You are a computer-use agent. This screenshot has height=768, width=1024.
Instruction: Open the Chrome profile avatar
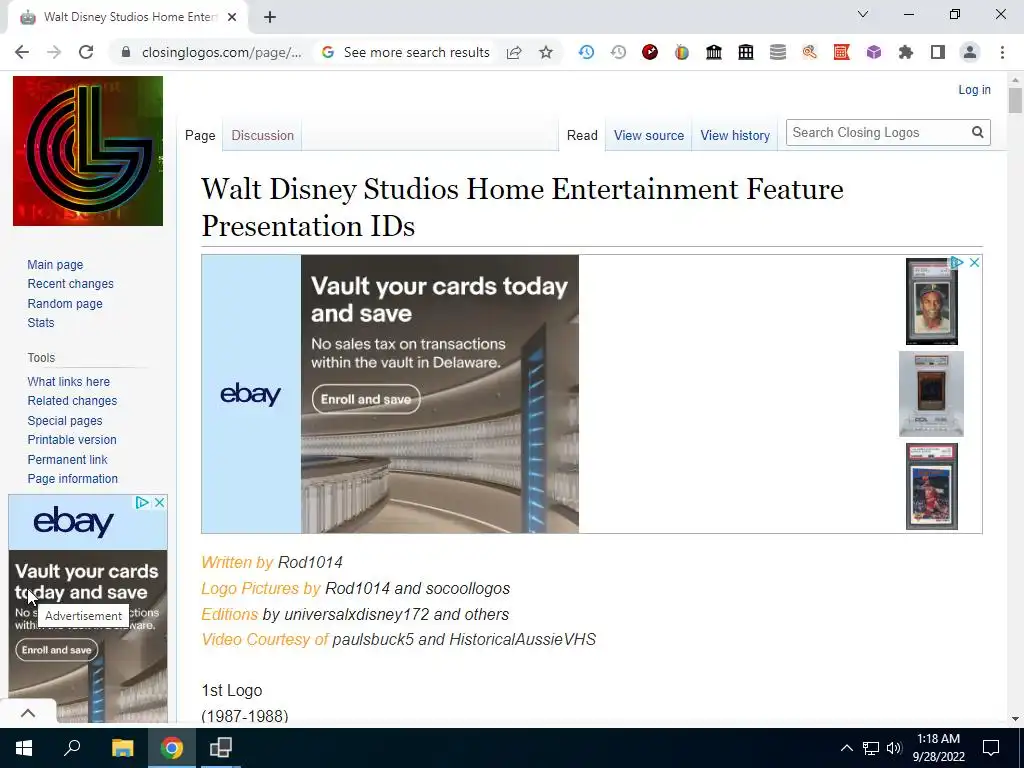970,52
